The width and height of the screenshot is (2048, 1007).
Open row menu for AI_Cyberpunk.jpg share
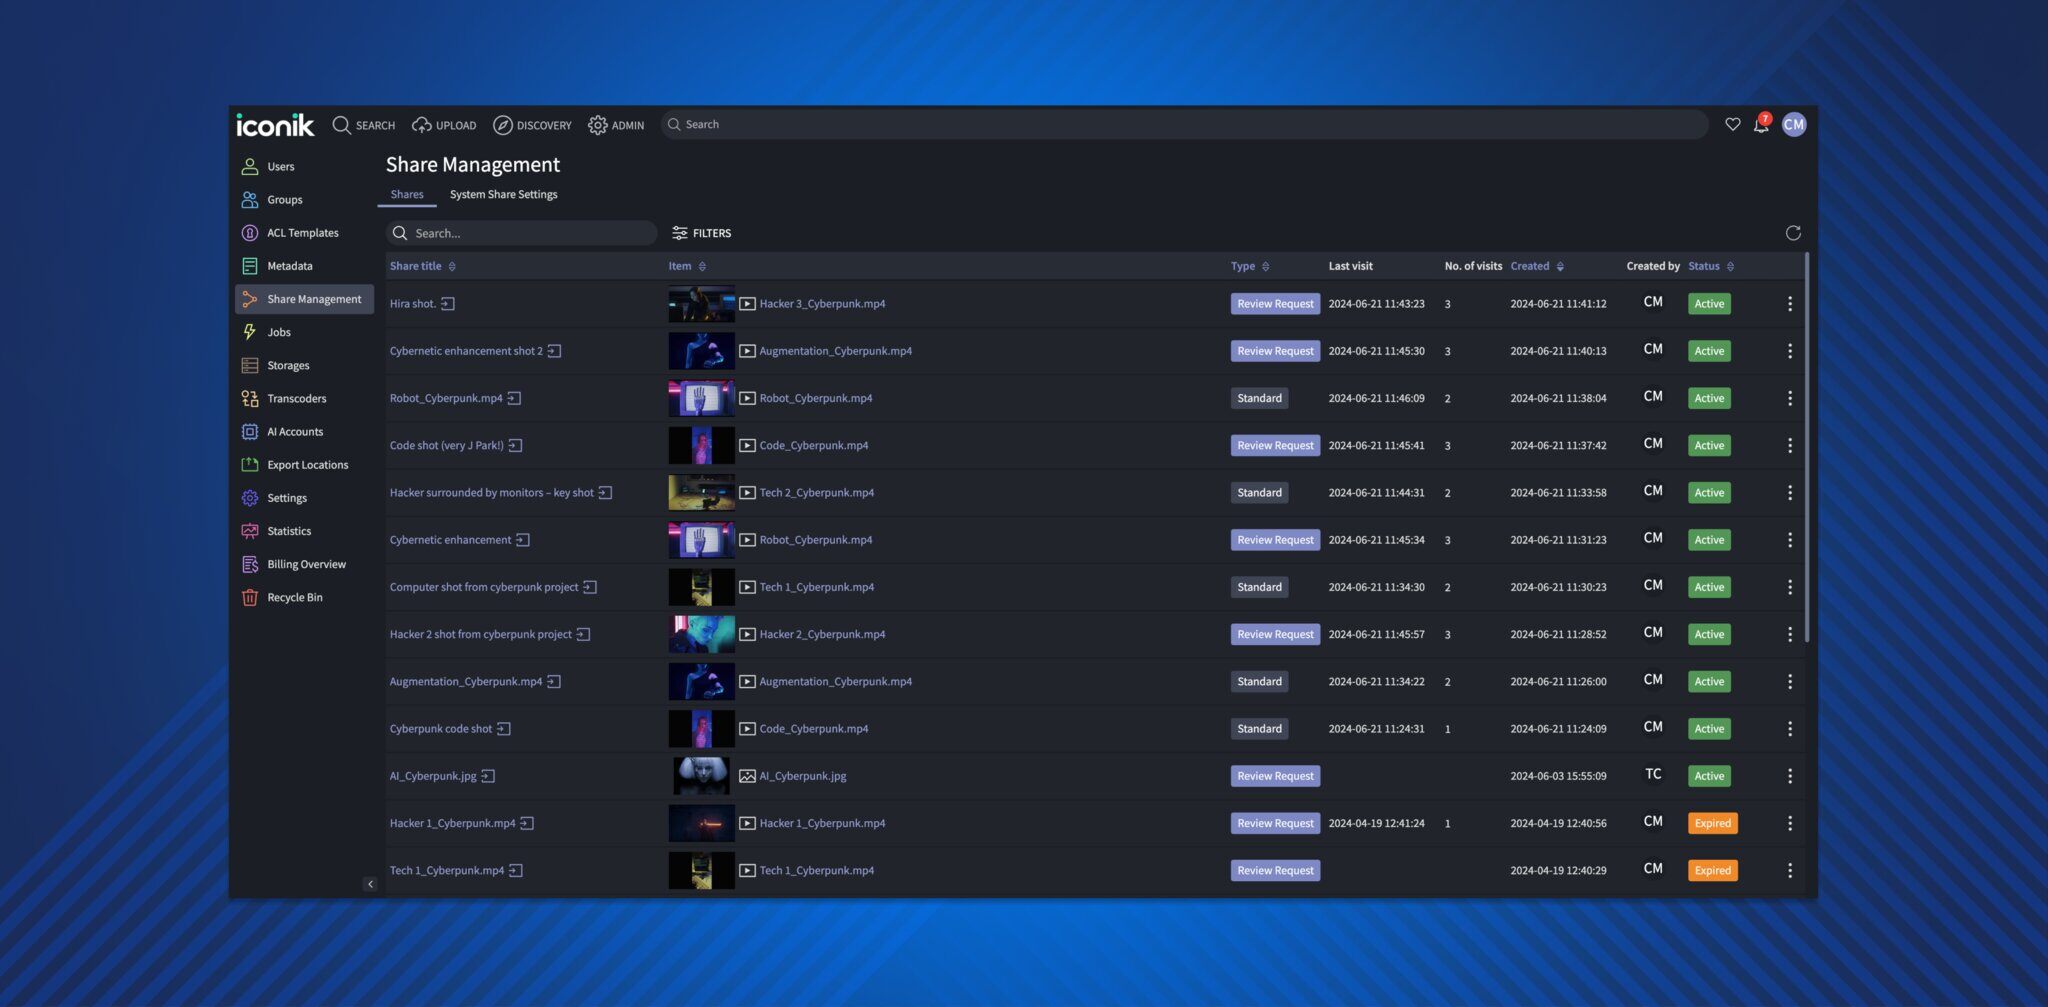coord(1790,776)
